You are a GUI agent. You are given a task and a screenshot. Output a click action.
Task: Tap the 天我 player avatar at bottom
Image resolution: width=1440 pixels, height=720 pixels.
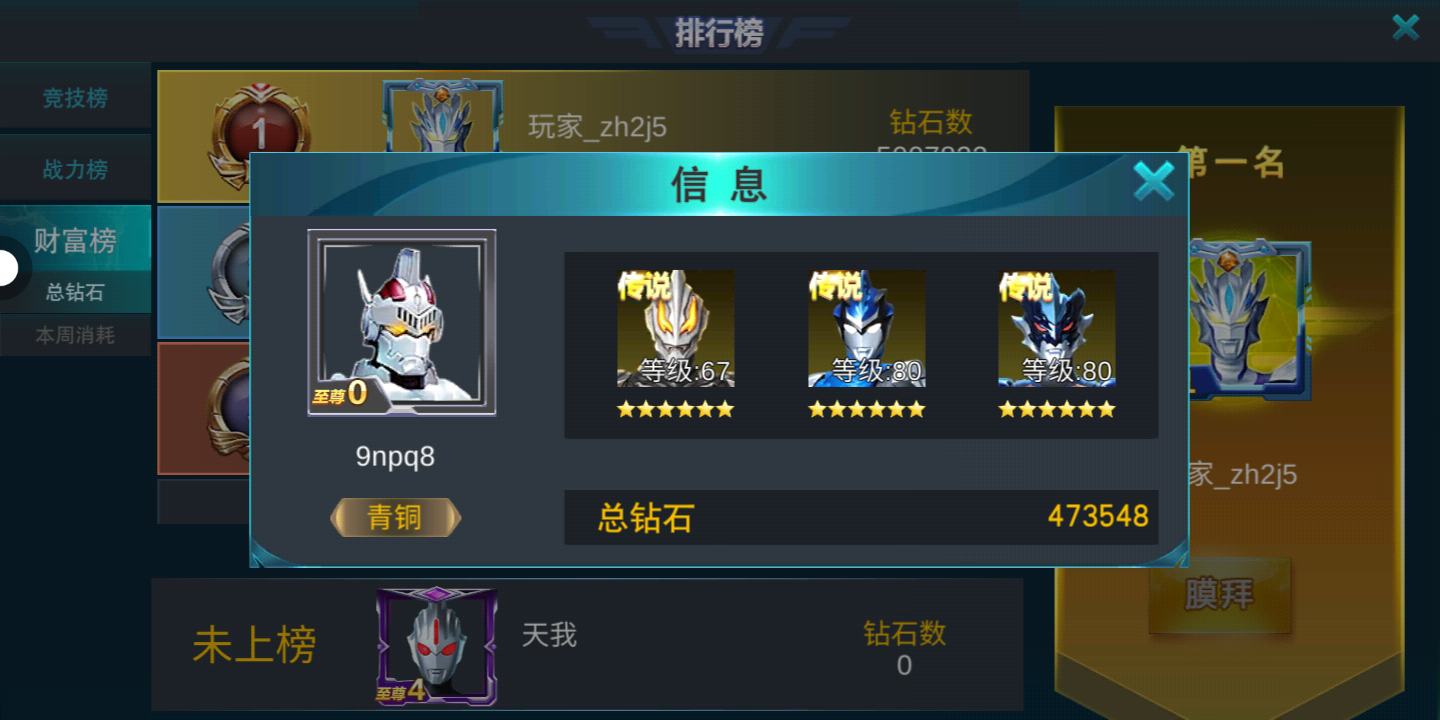coord(437,646)
